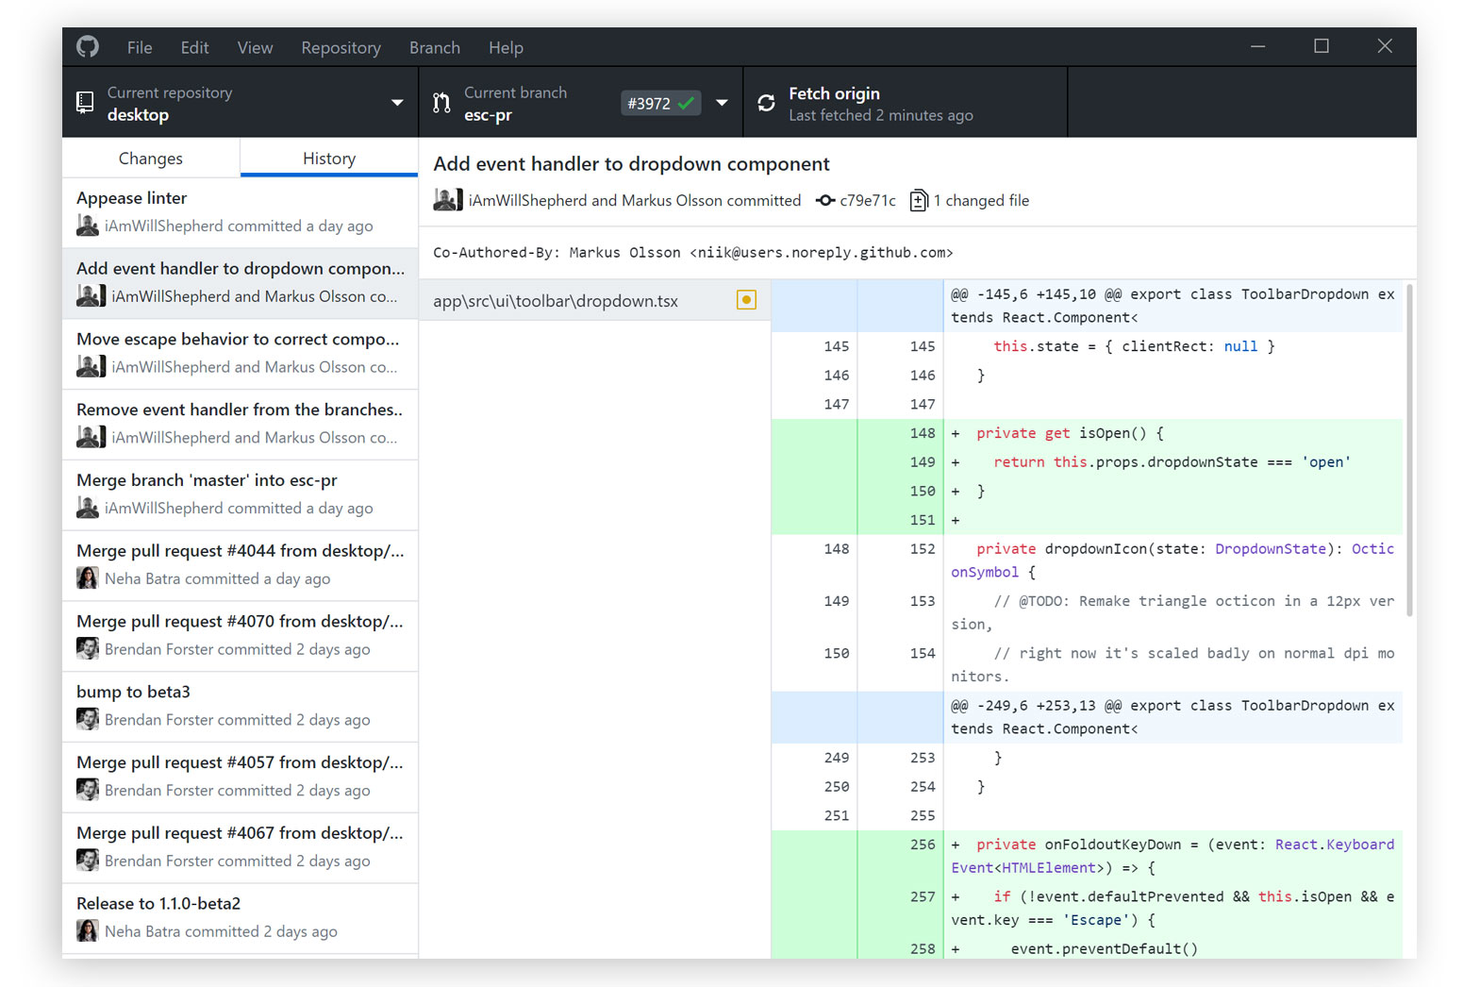
Task: Open the Repository menu
Action: tap(341, 47)
